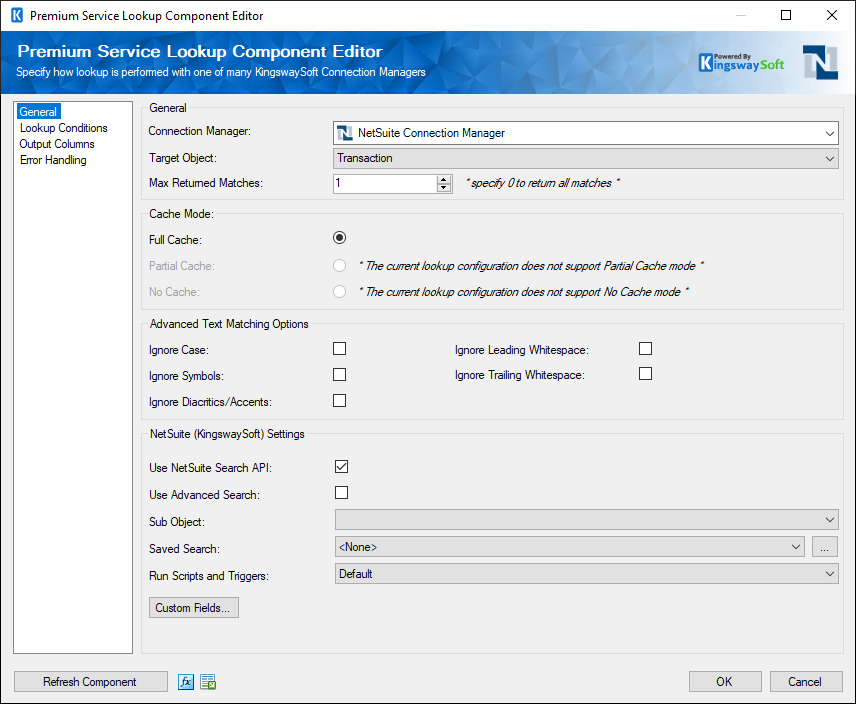This screenshot has width=856, height=704.
Task: Click the Custom Fields... button
Action: (x=194, y=607)
